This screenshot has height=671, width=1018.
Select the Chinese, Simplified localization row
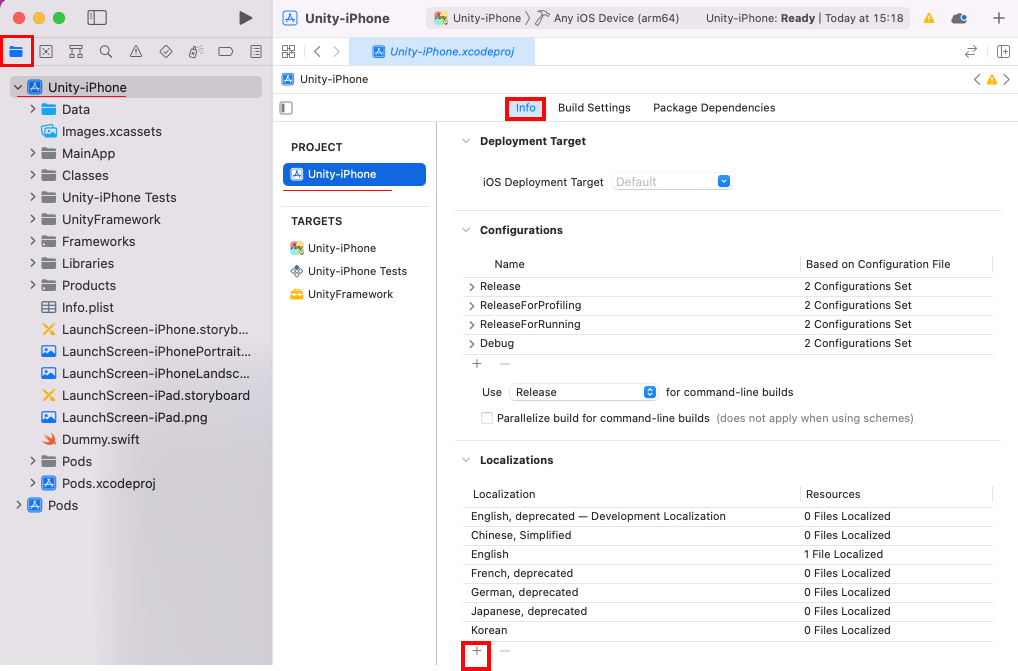click(728, 535)
